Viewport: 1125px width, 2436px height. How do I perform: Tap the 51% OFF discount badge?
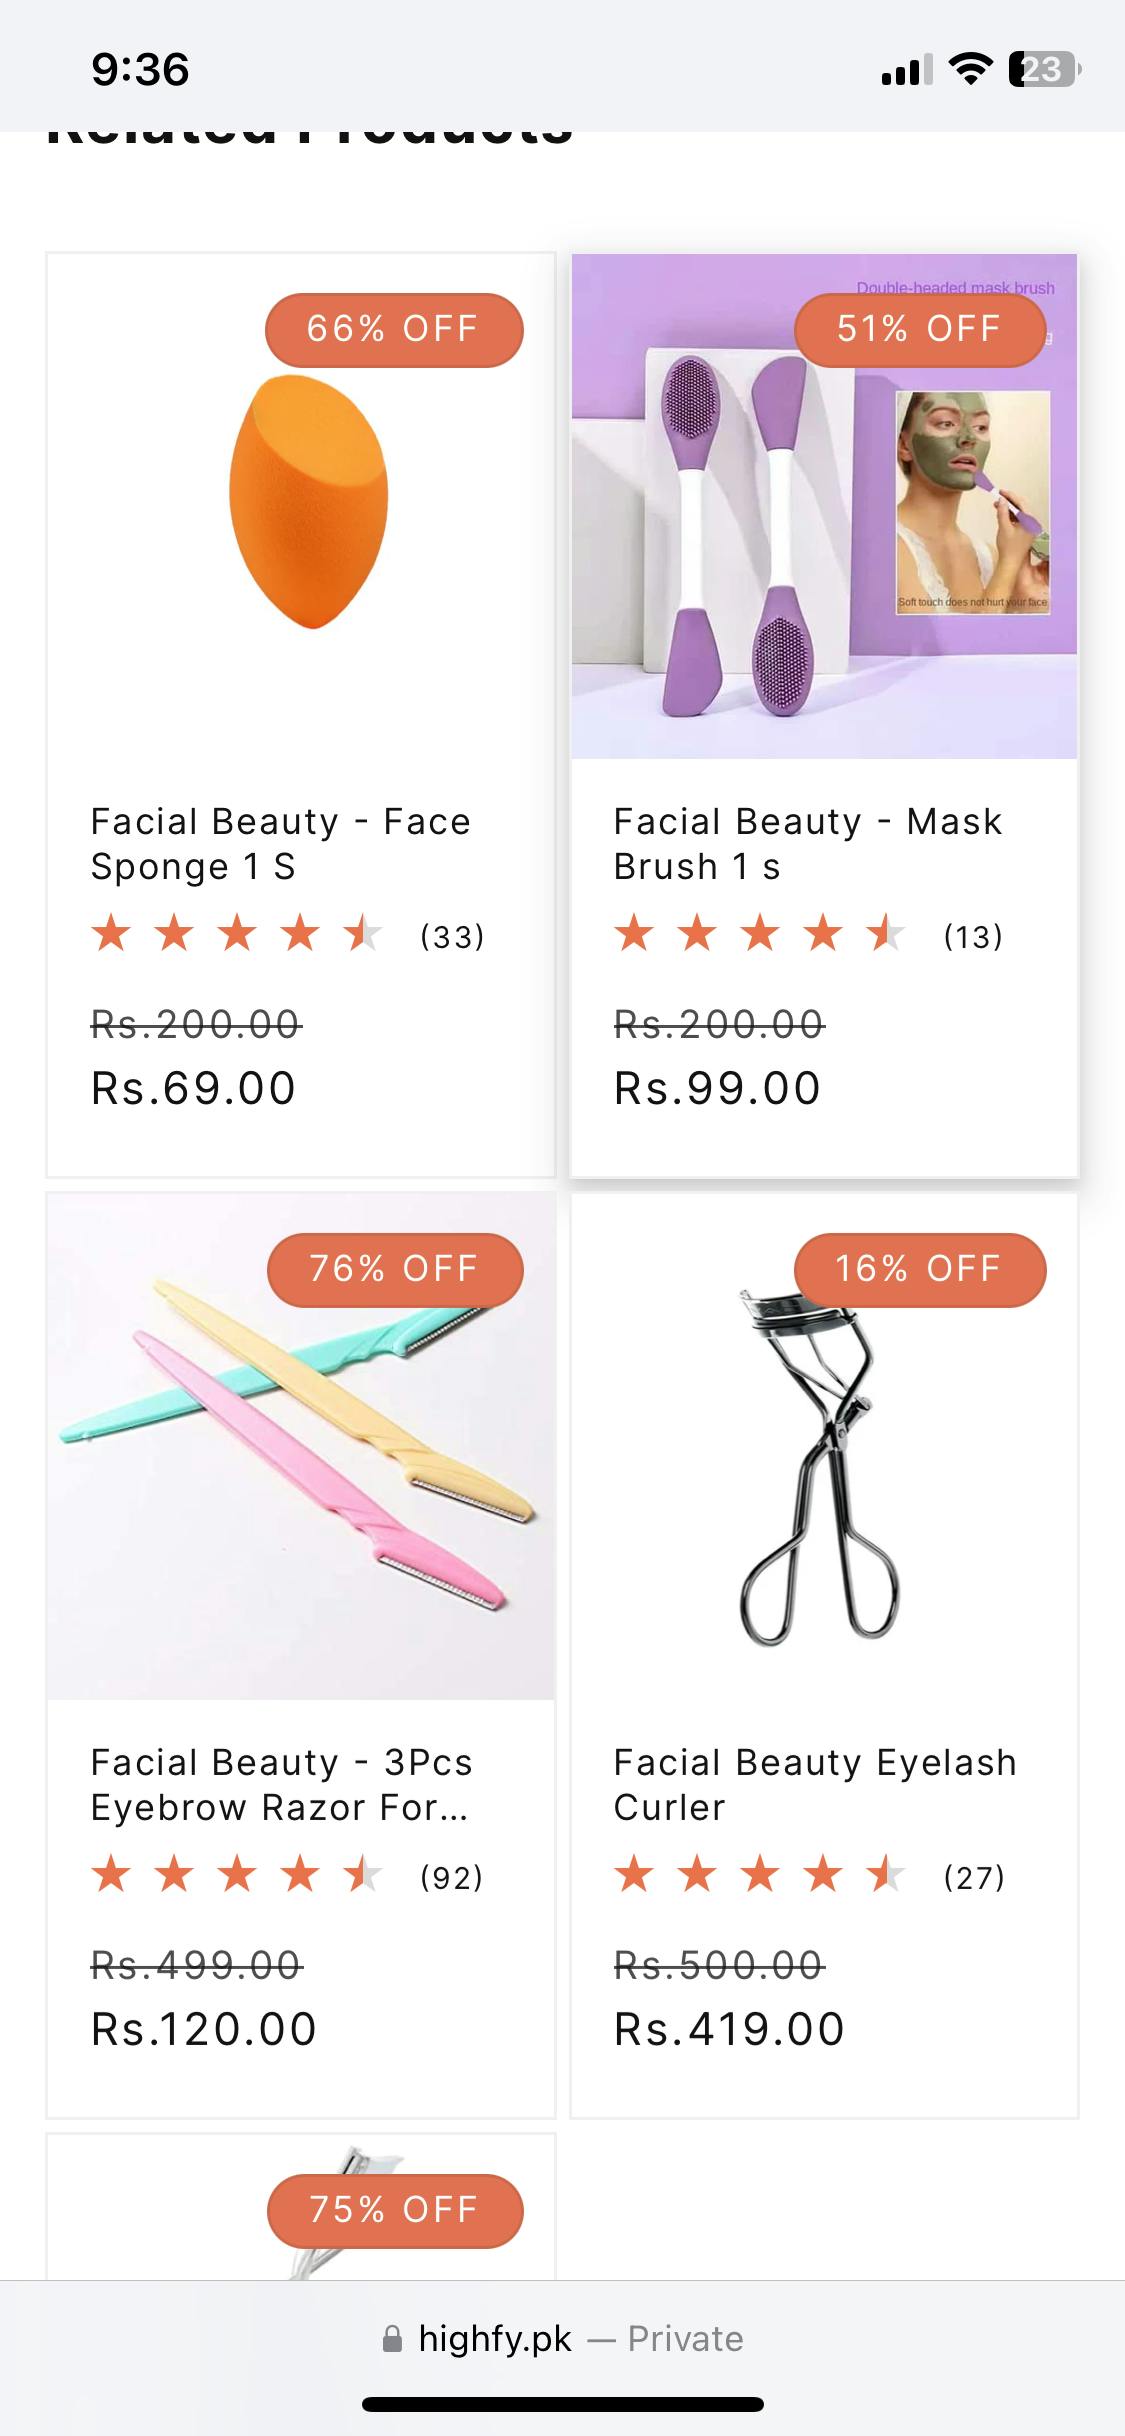pos(919,329)
